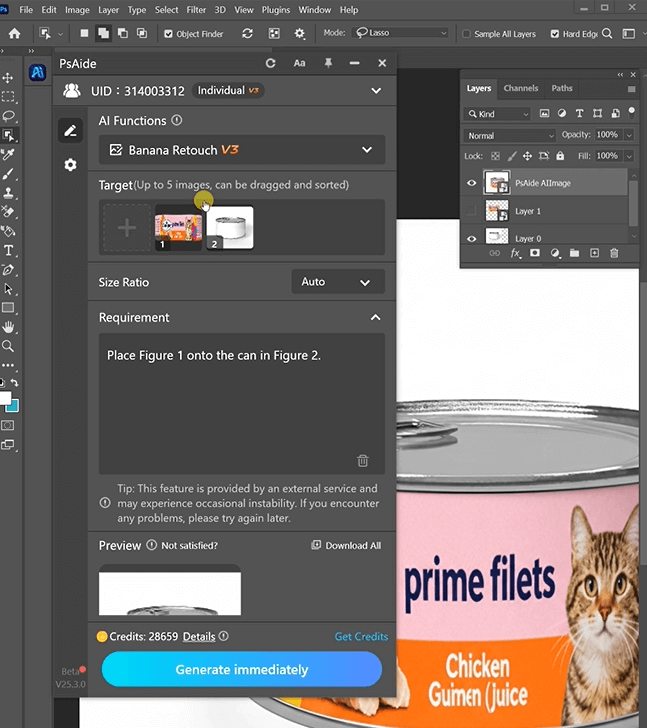Screen dimensions: 647x728
Task: Click the Not satisfied? link
Action: point(189,546)
